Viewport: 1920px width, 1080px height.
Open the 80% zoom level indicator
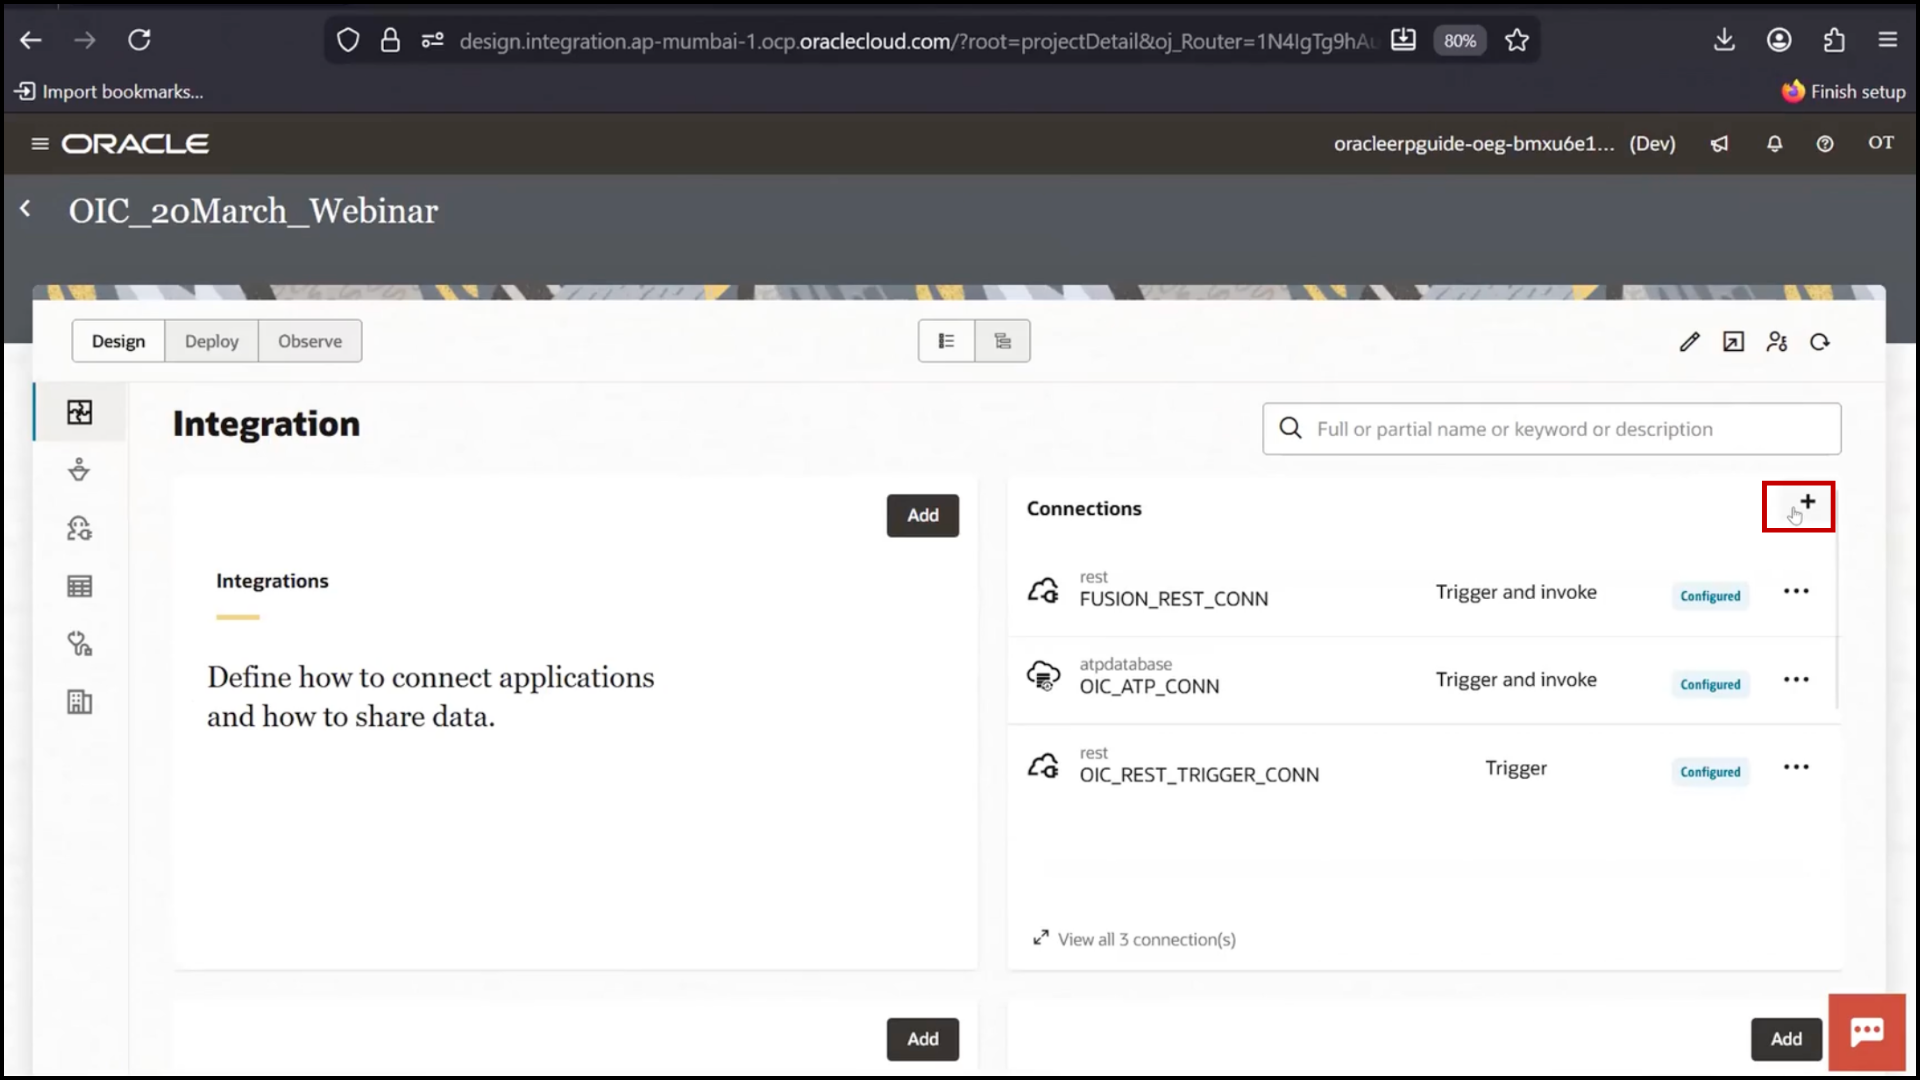[x=1460, y=40]
